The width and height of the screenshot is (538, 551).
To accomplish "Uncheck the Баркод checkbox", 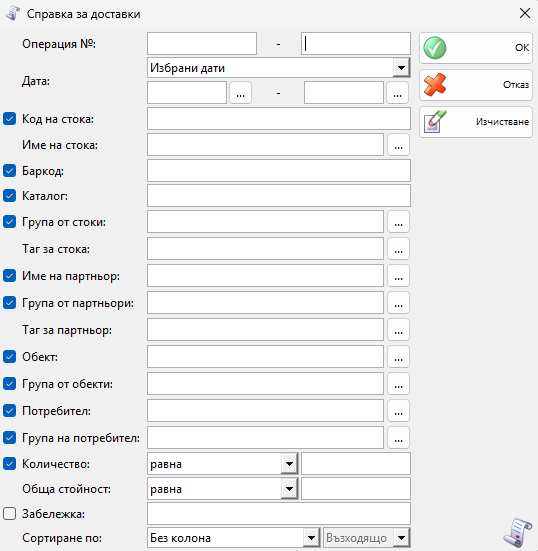I will tap(9, 171).
